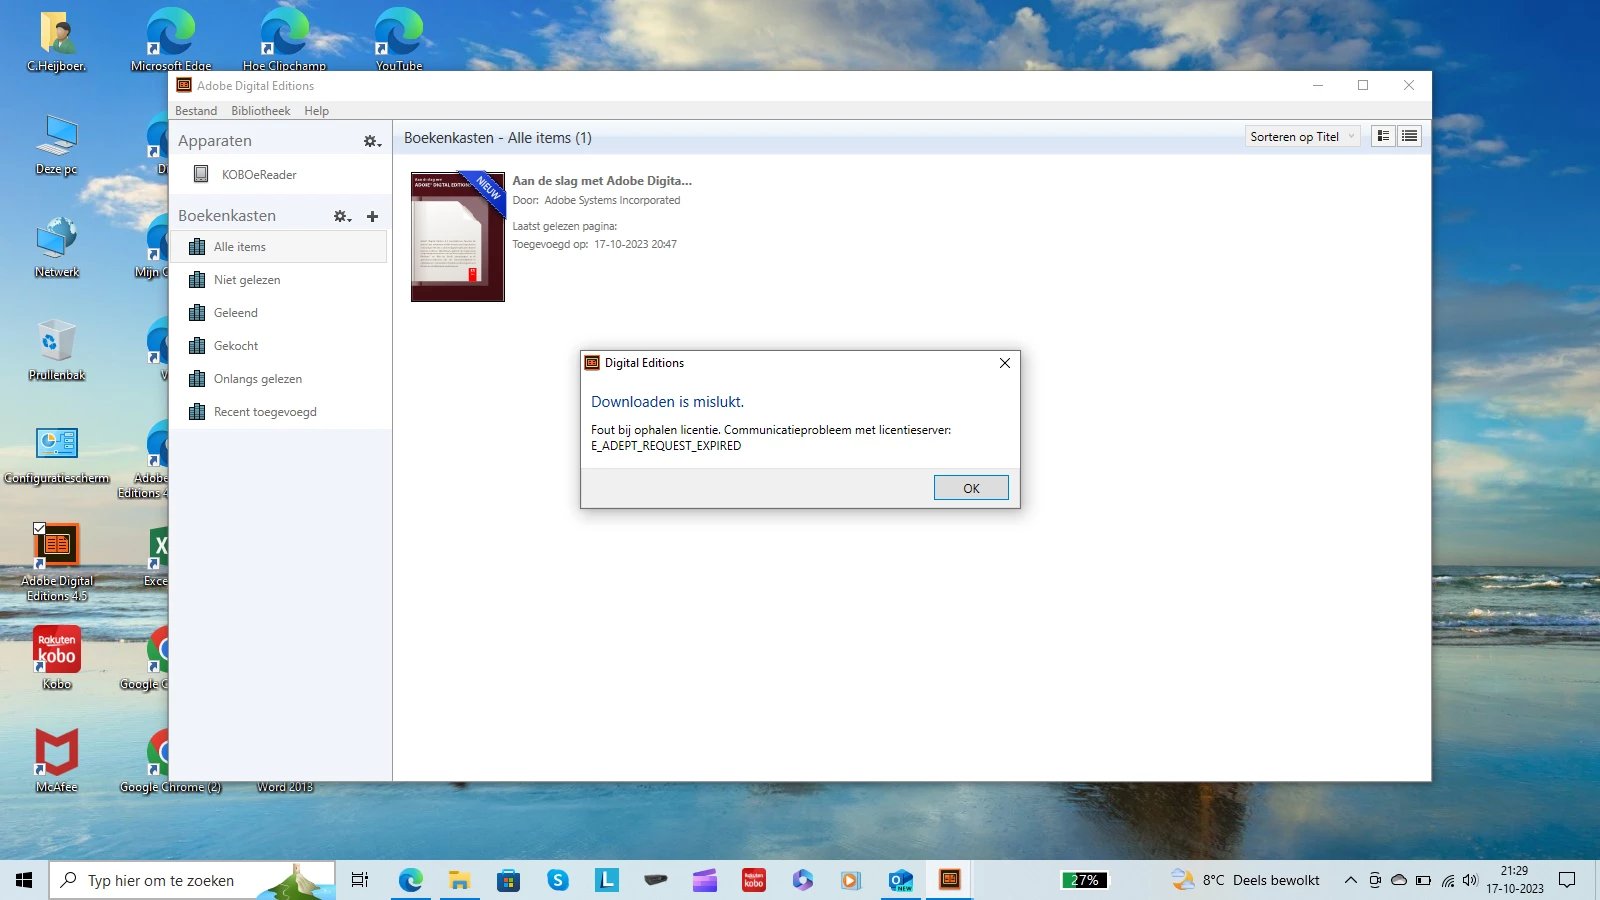Open Skype from the taskbar
Screen dimensions: 1600x900
click(557, 880)
